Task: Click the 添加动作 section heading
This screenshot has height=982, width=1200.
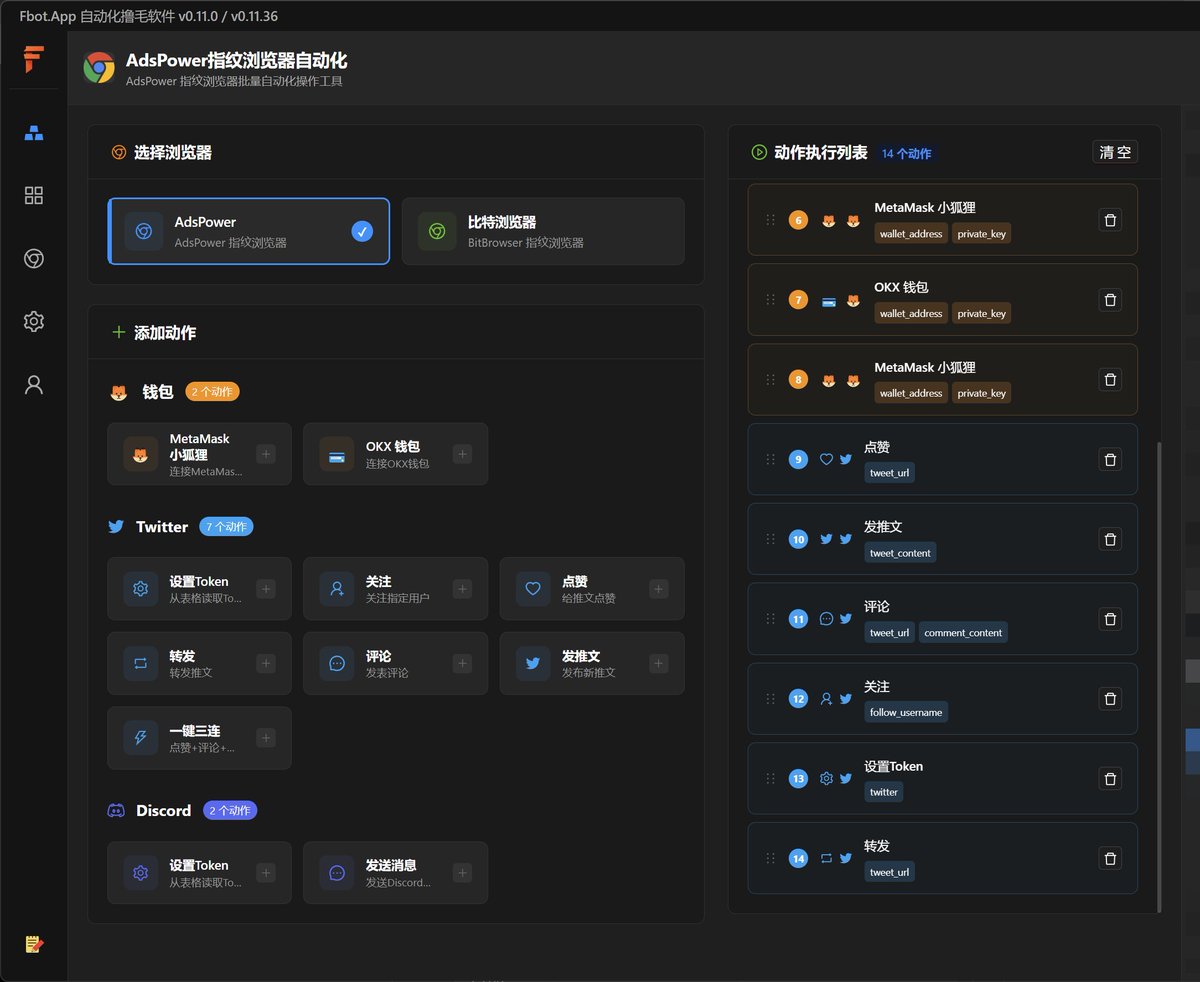Action: click(165, 333)
